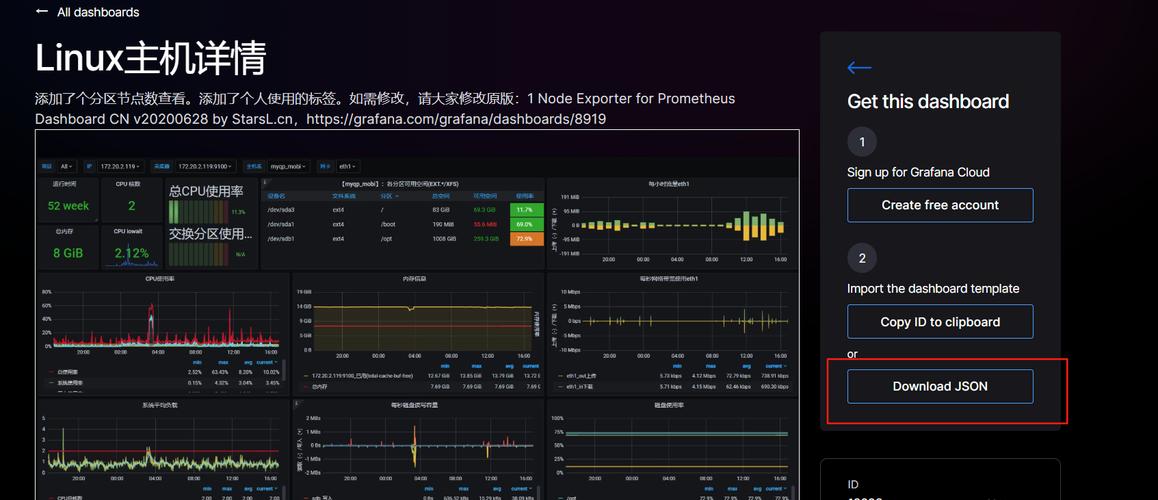Click the 磁盘使用率 chart panel

point(672,449)
